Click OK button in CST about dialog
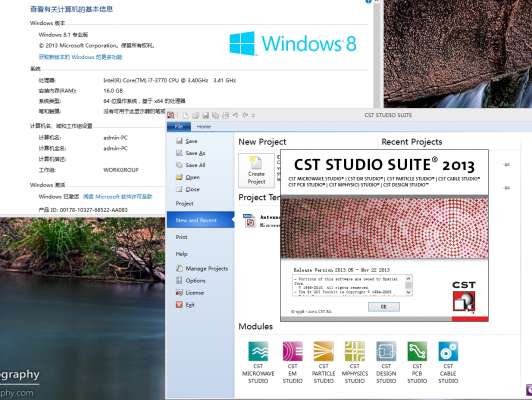 (384, 307)
